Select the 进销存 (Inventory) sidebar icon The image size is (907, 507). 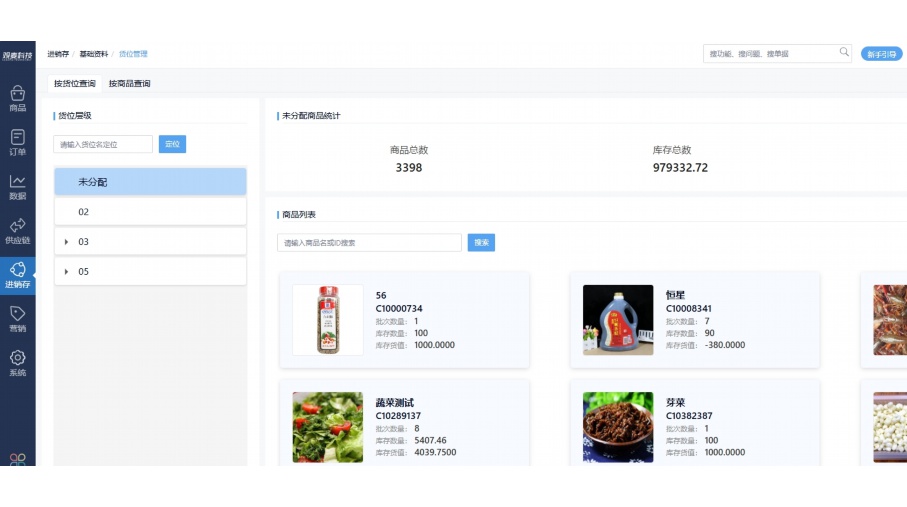[17, 274]
